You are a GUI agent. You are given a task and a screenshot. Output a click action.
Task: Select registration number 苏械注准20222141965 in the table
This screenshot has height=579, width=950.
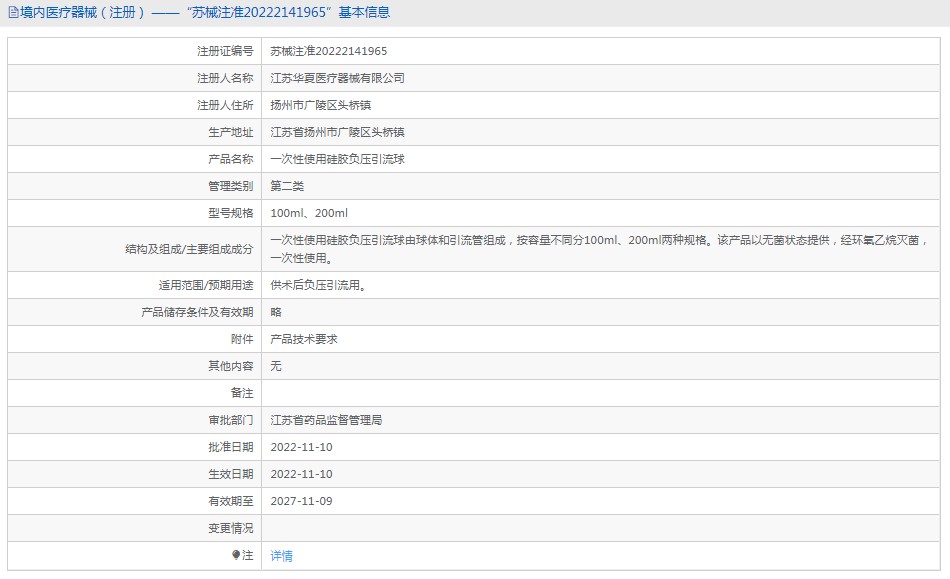point(328,51)
